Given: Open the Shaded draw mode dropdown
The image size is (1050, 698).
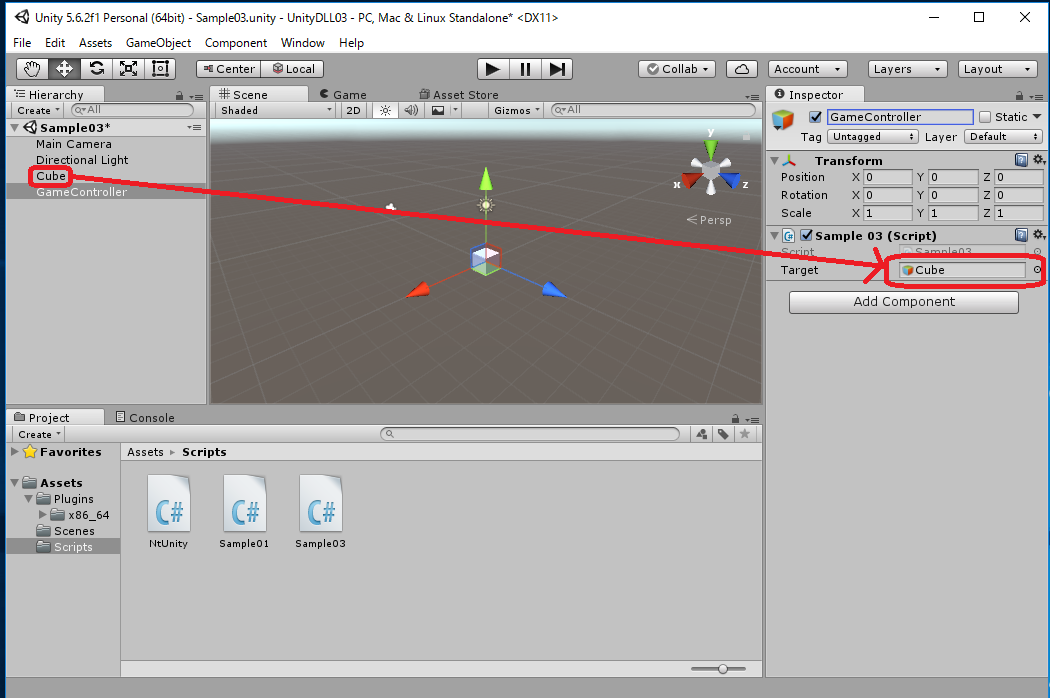Looking at the screenshot, I should tap(275, 110).
